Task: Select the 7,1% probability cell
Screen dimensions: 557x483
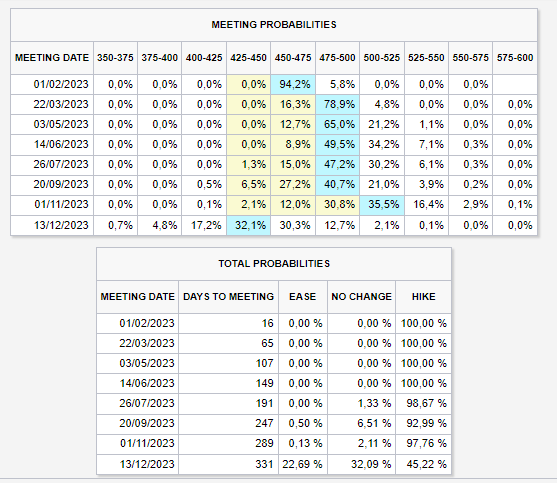Action: (426, 145)
